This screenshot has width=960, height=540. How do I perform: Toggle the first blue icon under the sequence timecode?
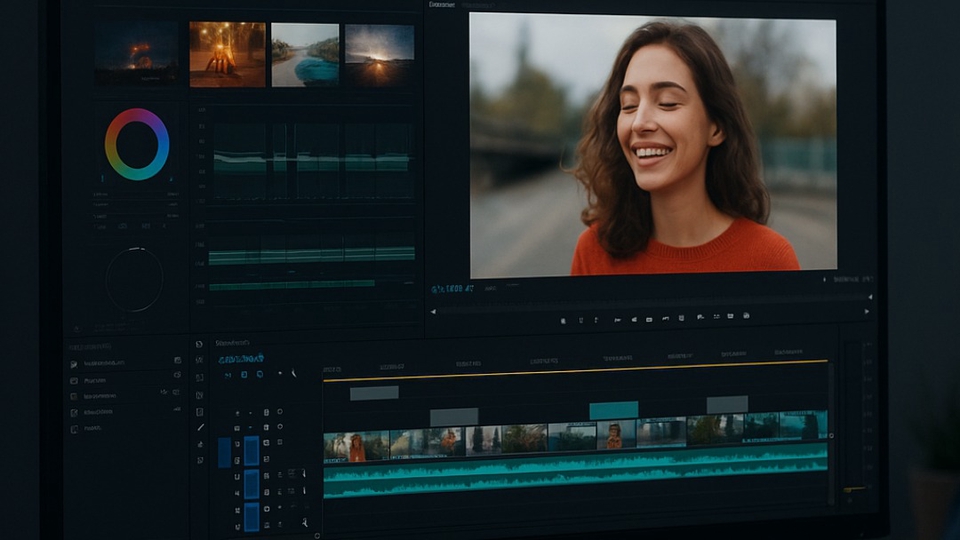[228, 375]
